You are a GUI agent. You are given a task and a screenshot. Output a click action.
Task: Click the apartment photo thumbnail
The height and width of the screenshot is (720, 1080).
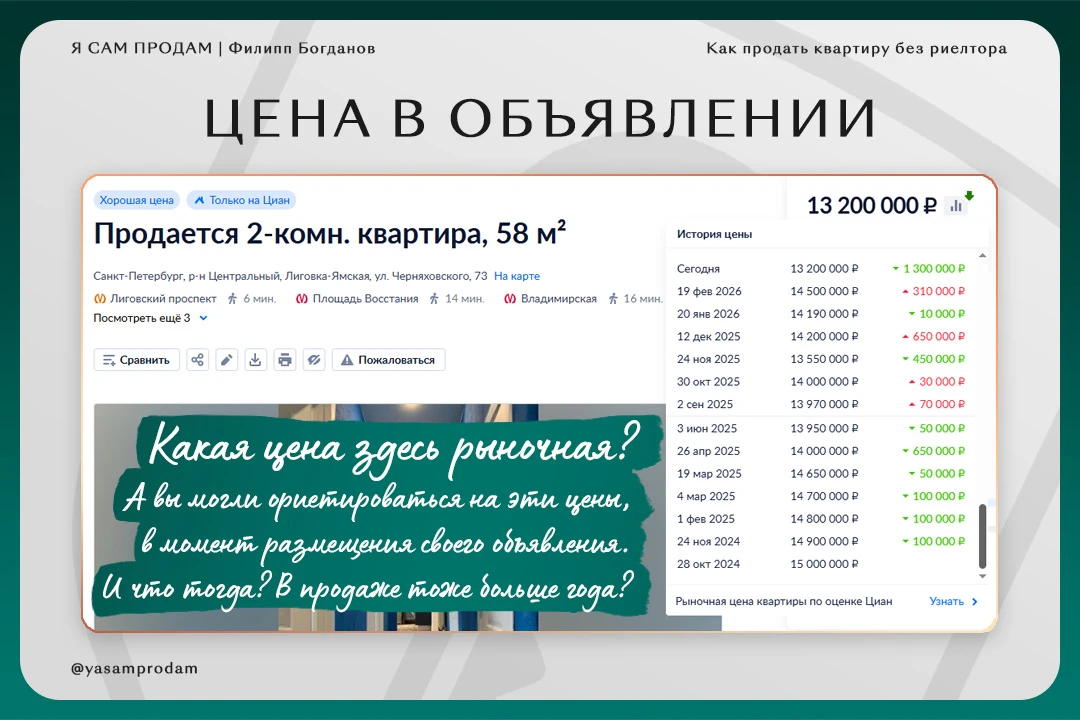[408, 517]
